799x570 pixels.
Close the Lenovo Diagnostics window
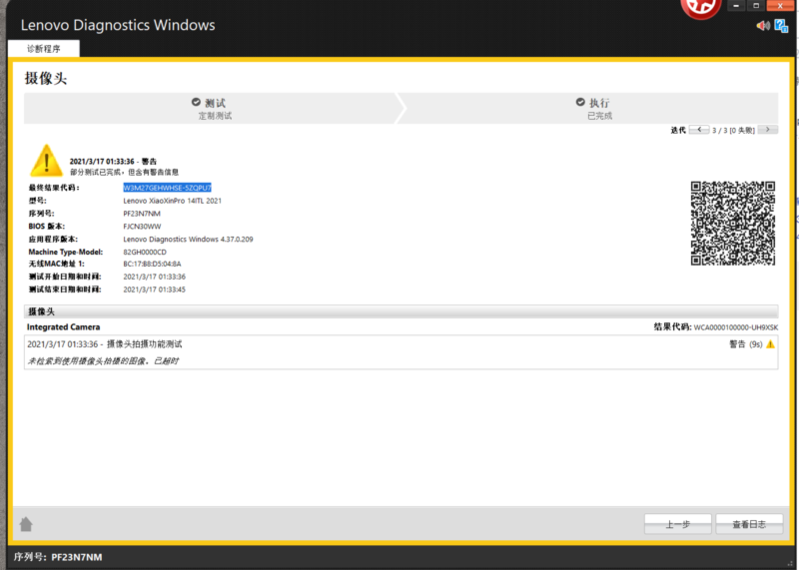coord(780,6)
